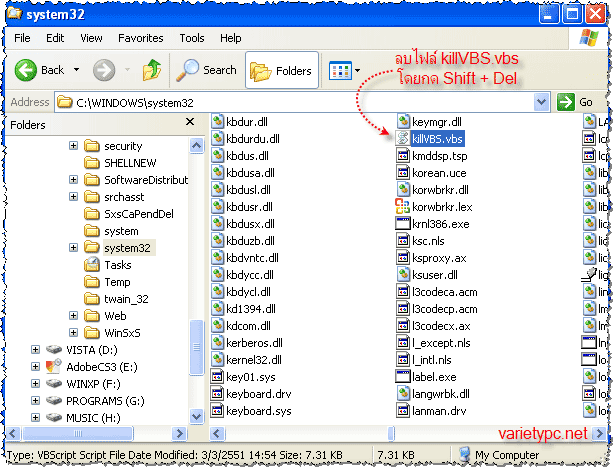Click the label.exe file icon

click(404, 376)
